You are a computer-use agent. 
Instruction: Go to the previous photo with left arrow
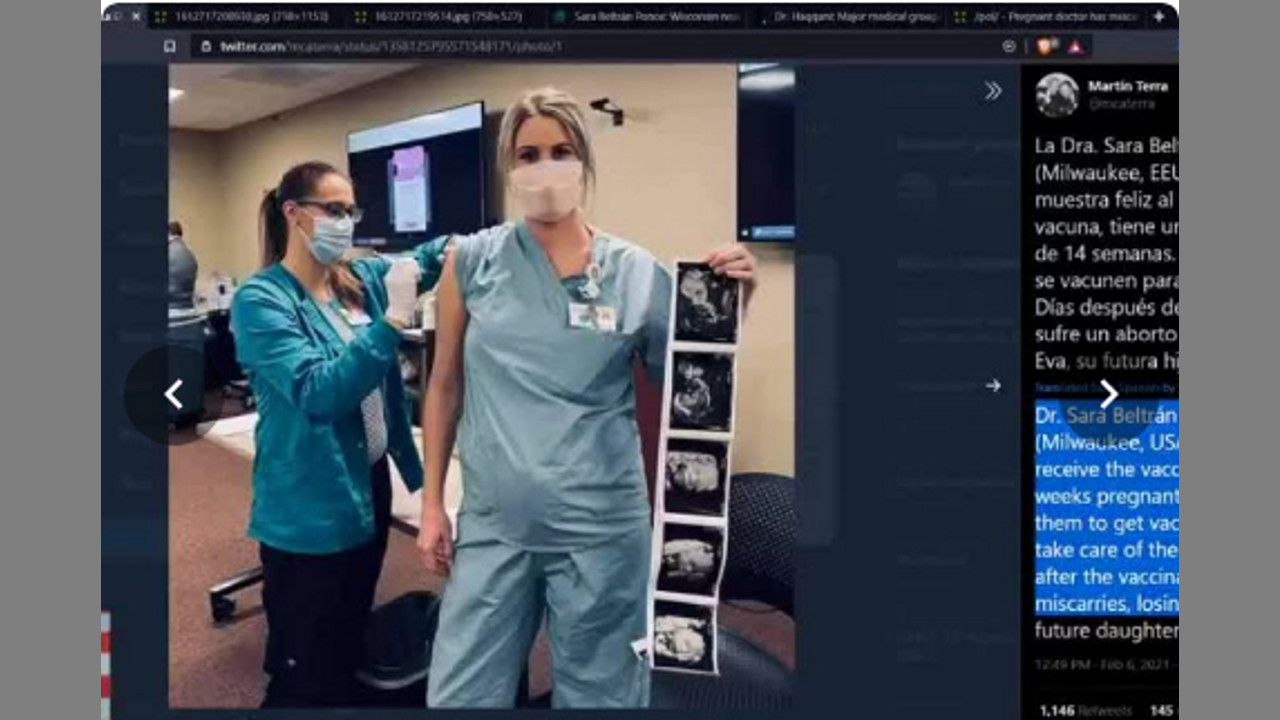pyautogui.click(x=173, y=394)
